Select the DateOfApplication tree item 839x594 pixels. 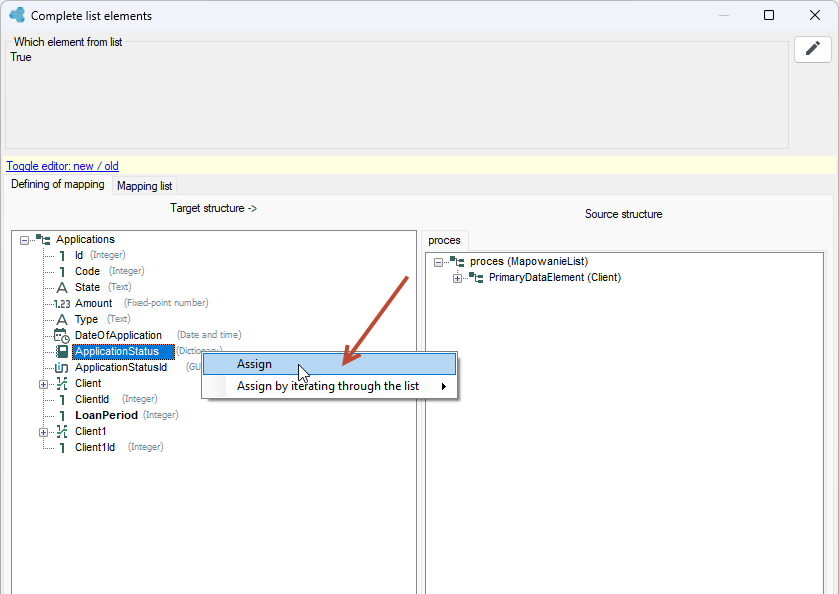tap(118, 336)
